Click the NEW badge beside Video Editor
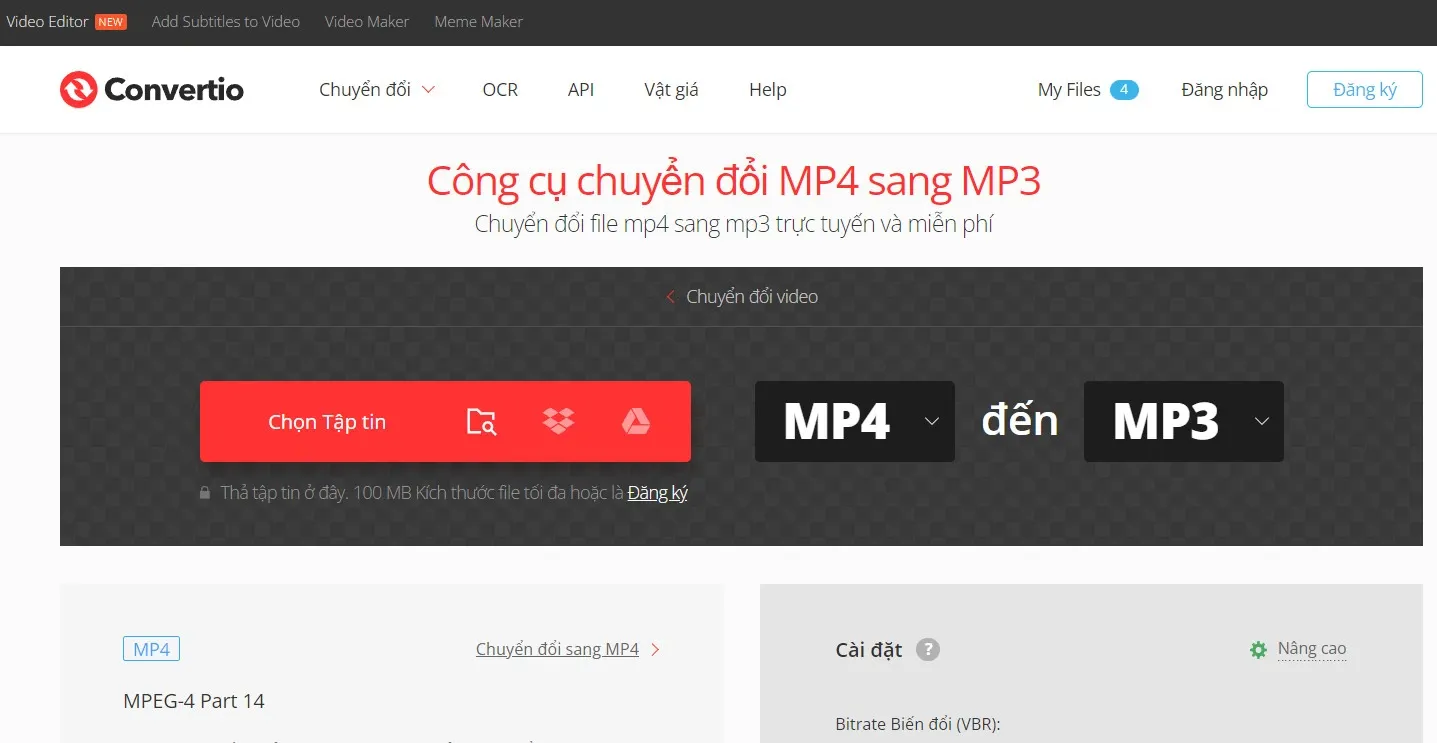1437x743 pixels. [x=111, y=22]
